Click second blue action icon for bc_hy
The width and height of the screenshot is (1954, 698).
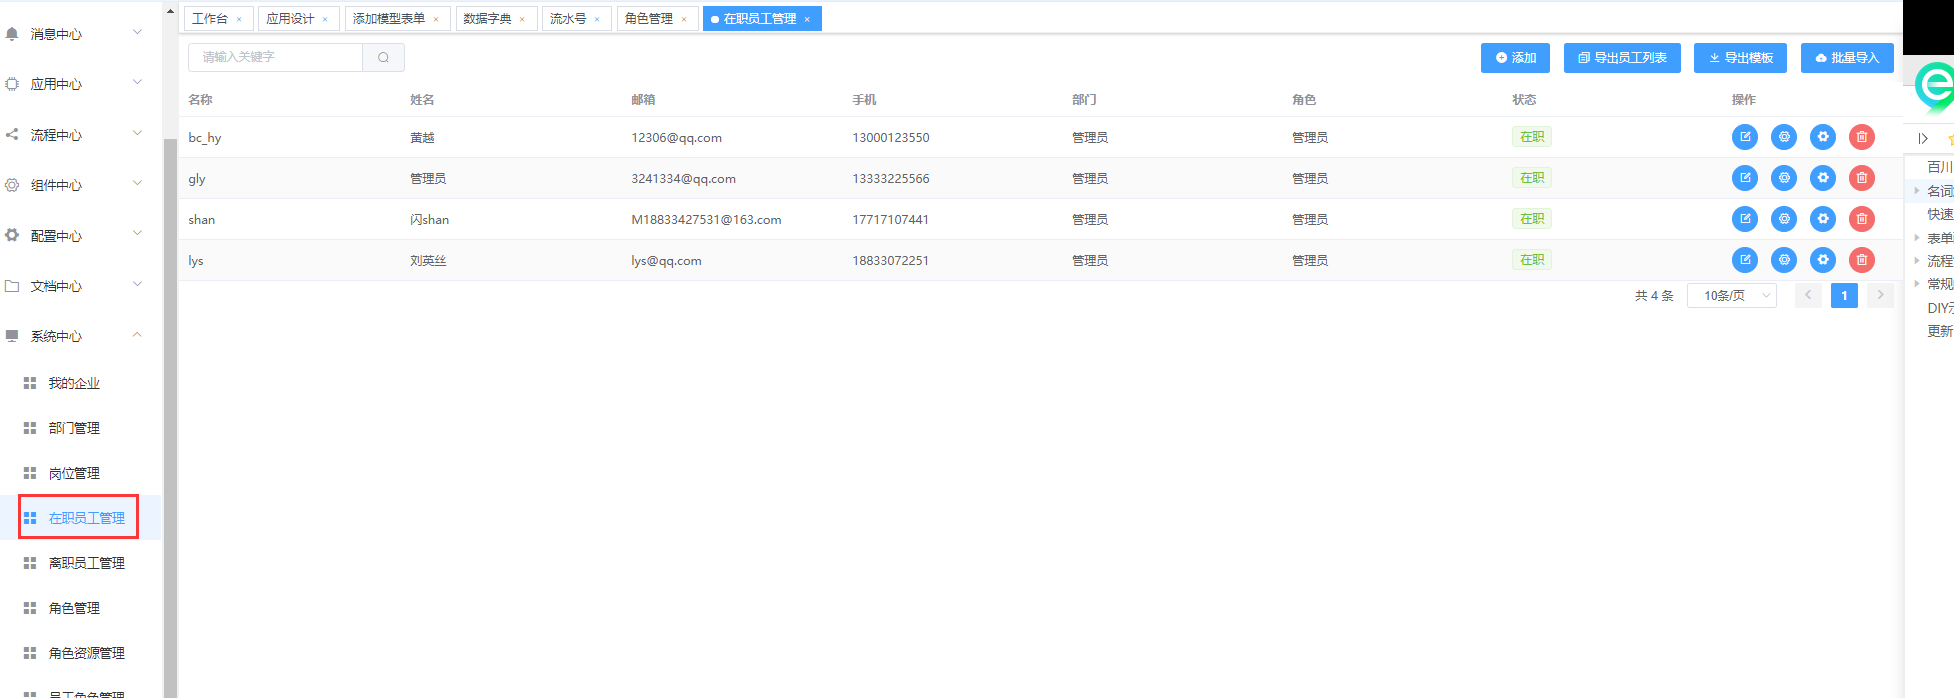pos(1784,137)
